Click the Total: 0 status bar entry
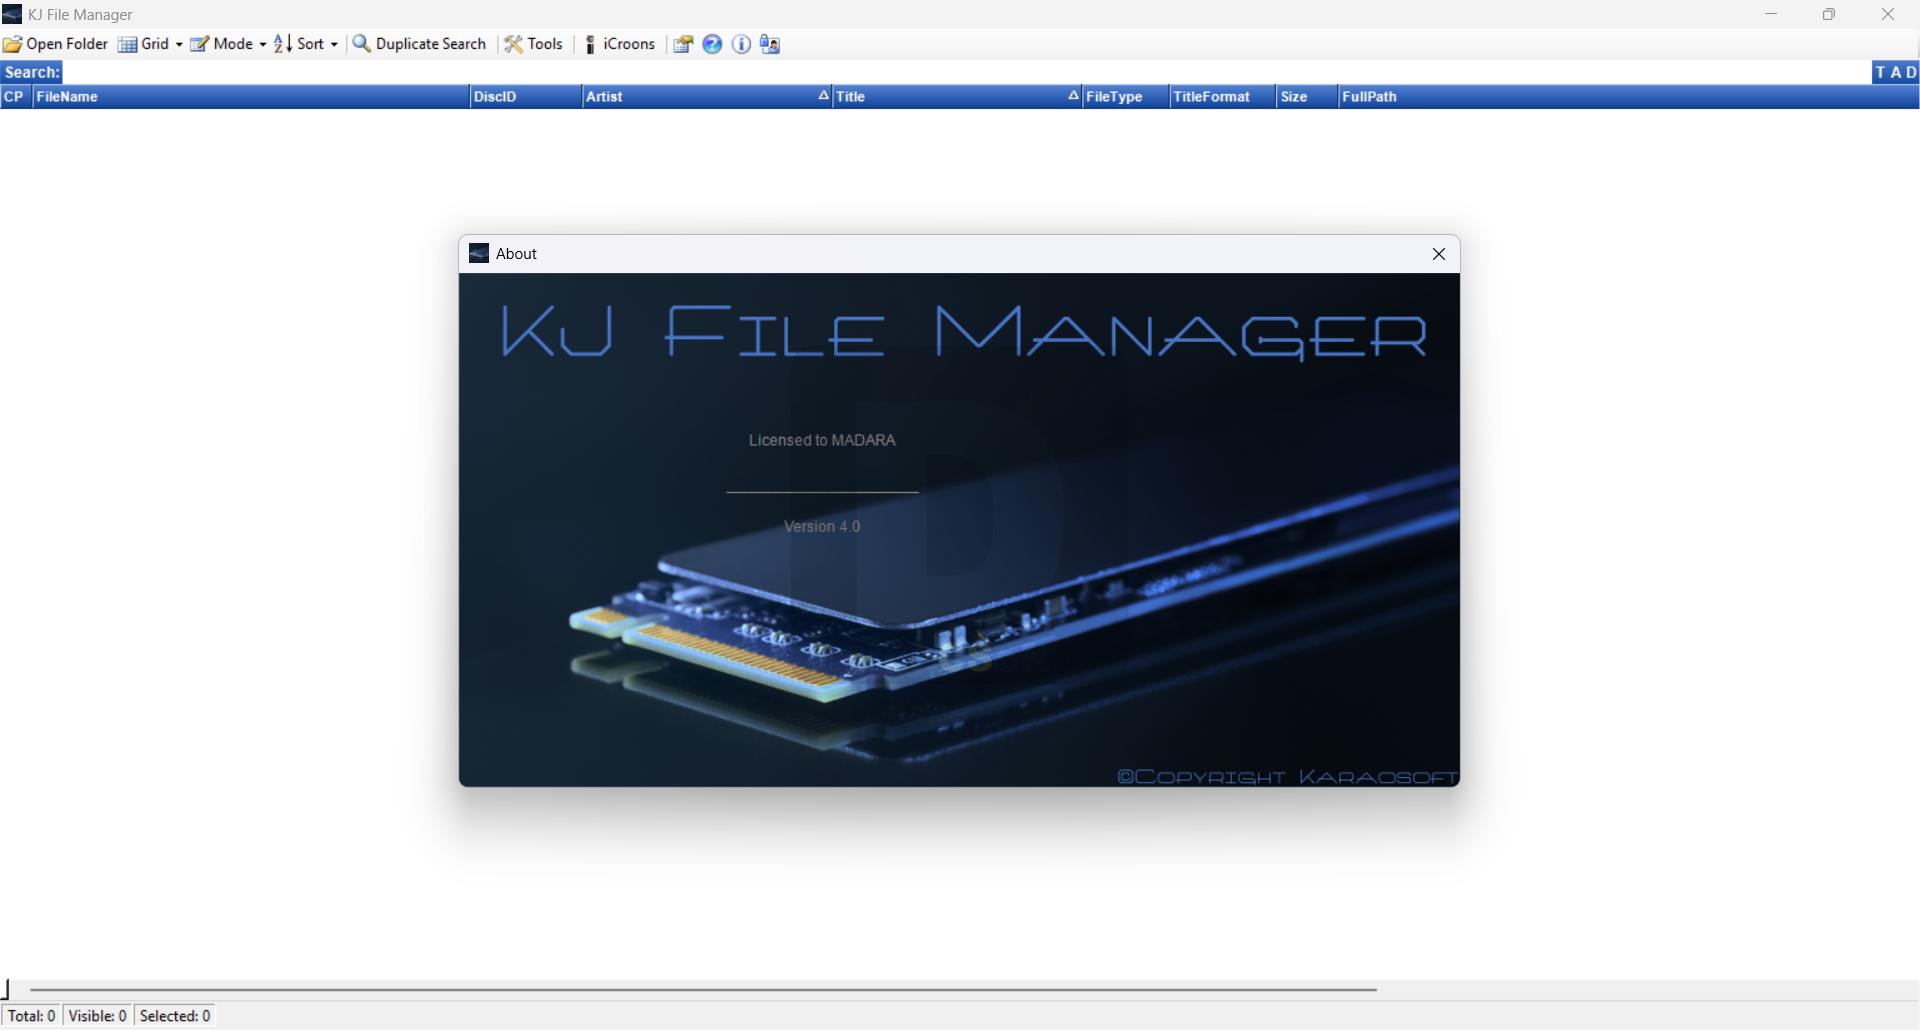The height and width of the screenshot is (1030, 1920). tap(32, 1016)
